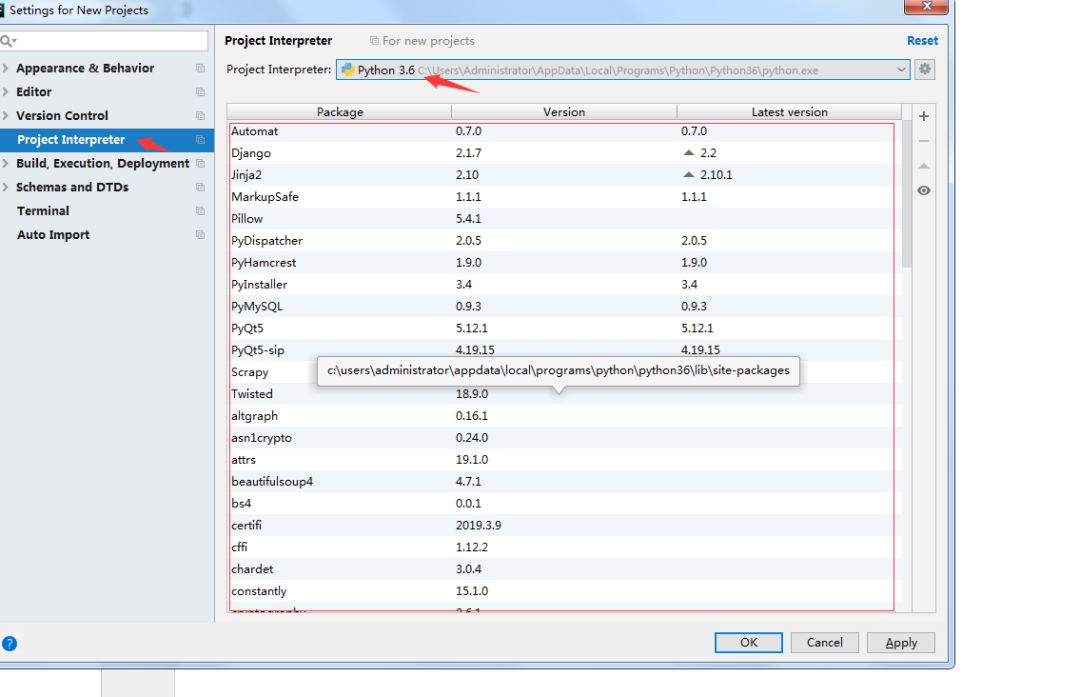Click the gear icon next to interpreter dropdown

click(924, 70)
